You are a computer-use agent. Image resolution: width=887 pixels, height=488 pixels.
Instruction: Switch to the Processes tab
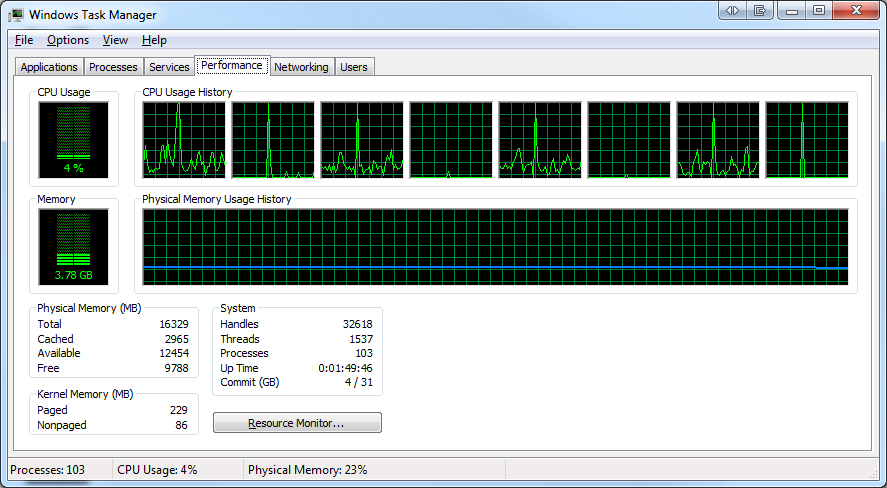tap(113, 67)
